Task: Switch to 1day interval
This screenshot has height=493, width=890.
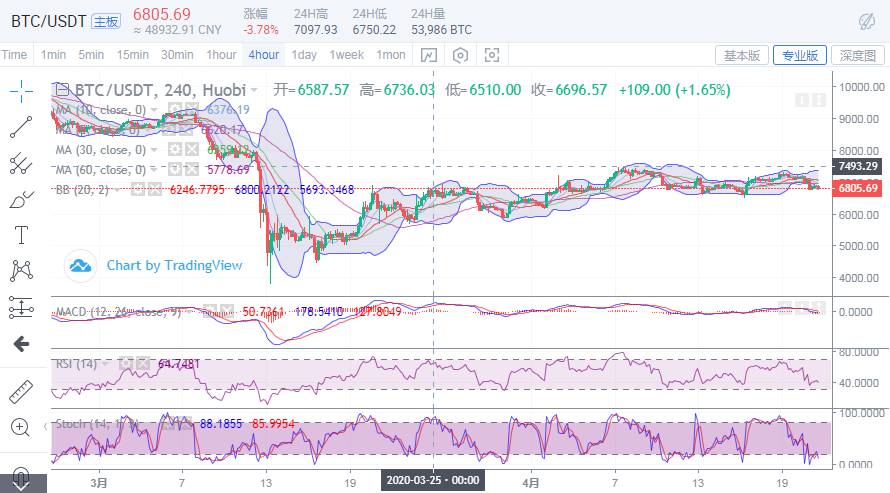Action: click(304, 55)
